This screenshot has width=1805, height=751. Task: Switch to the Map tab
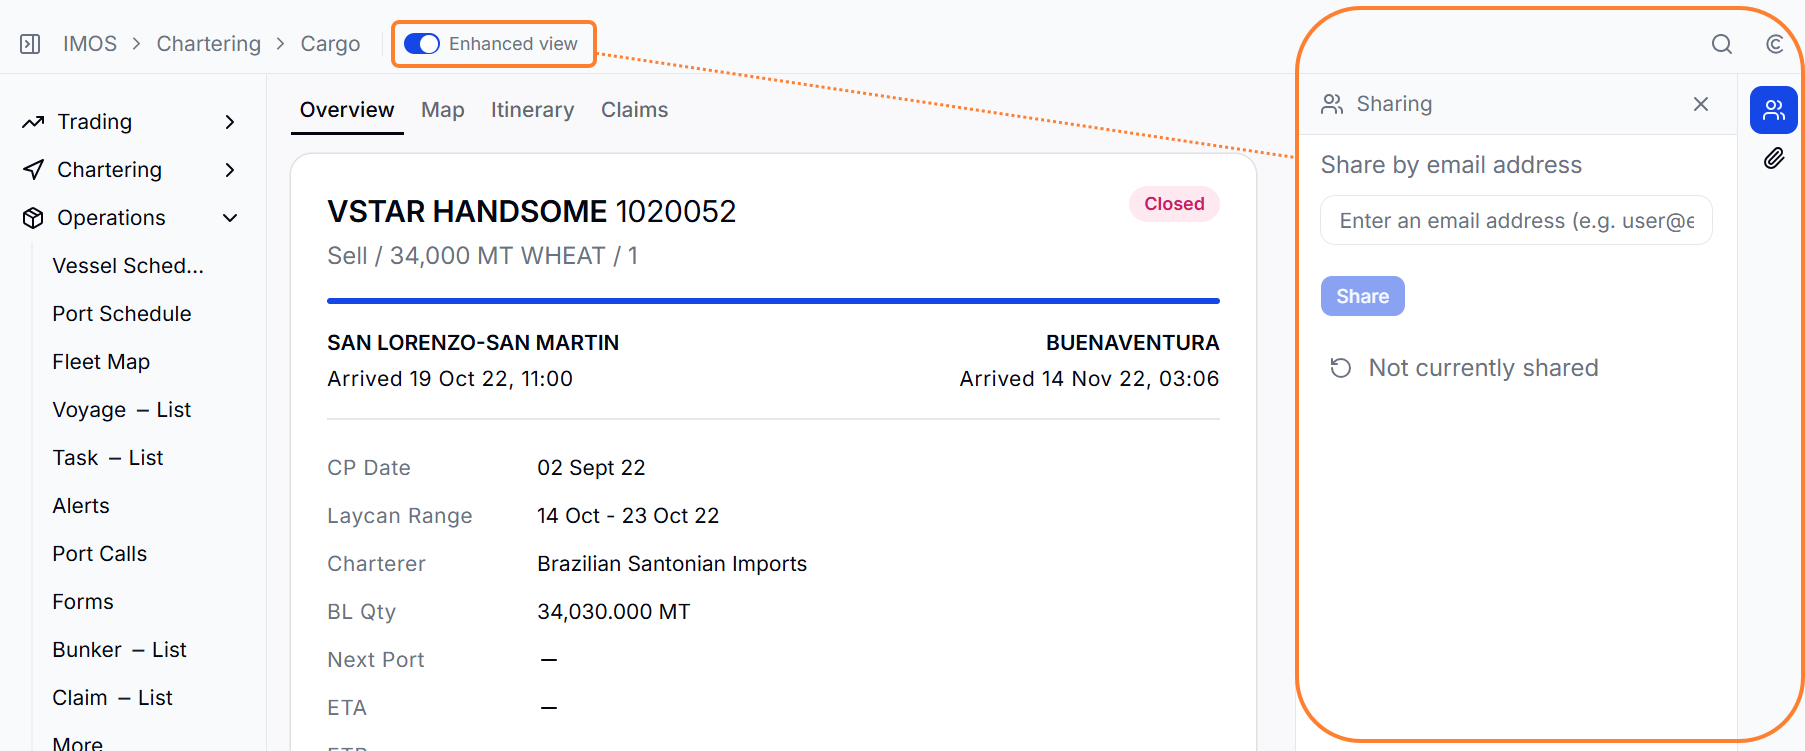pyautogui.click(x=442, y=110)
